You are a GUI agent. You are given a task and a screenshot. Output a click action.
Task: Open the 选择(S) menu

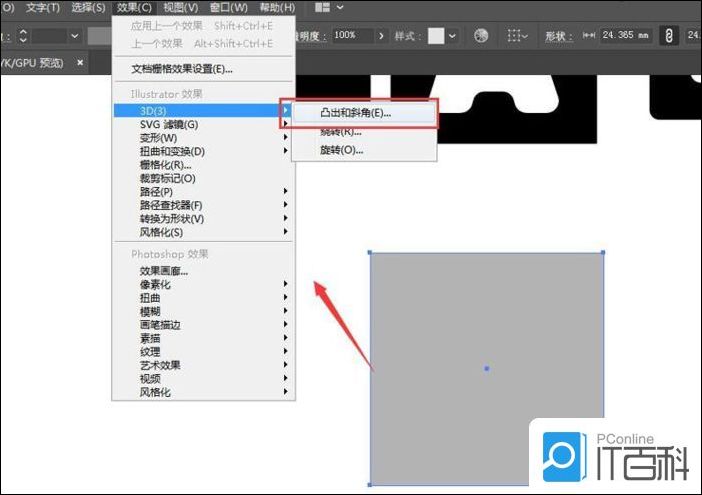(x=88, y=8)
